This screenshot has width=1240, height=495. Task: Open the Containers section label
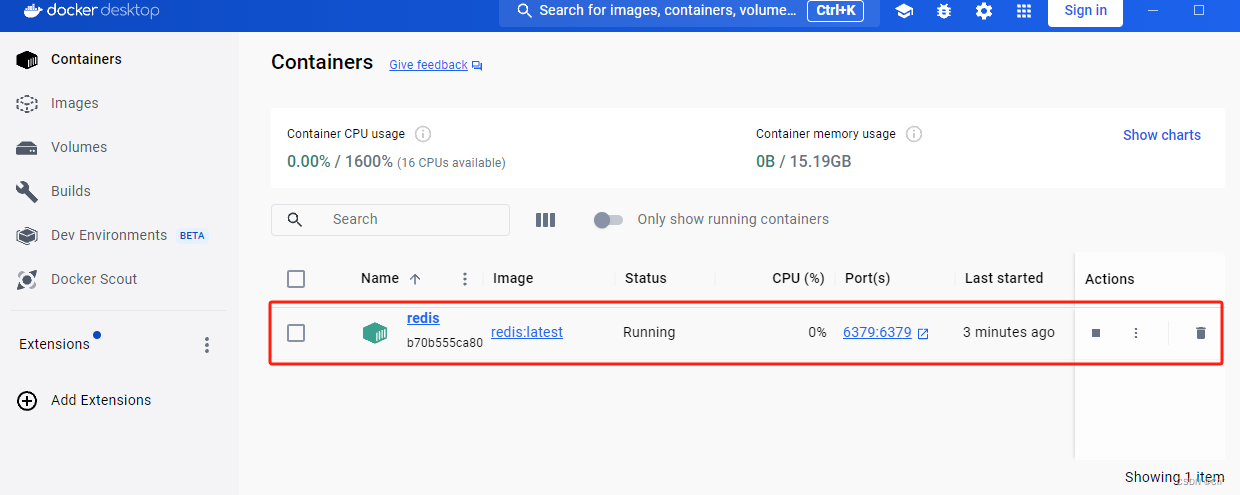coord(86,59)
